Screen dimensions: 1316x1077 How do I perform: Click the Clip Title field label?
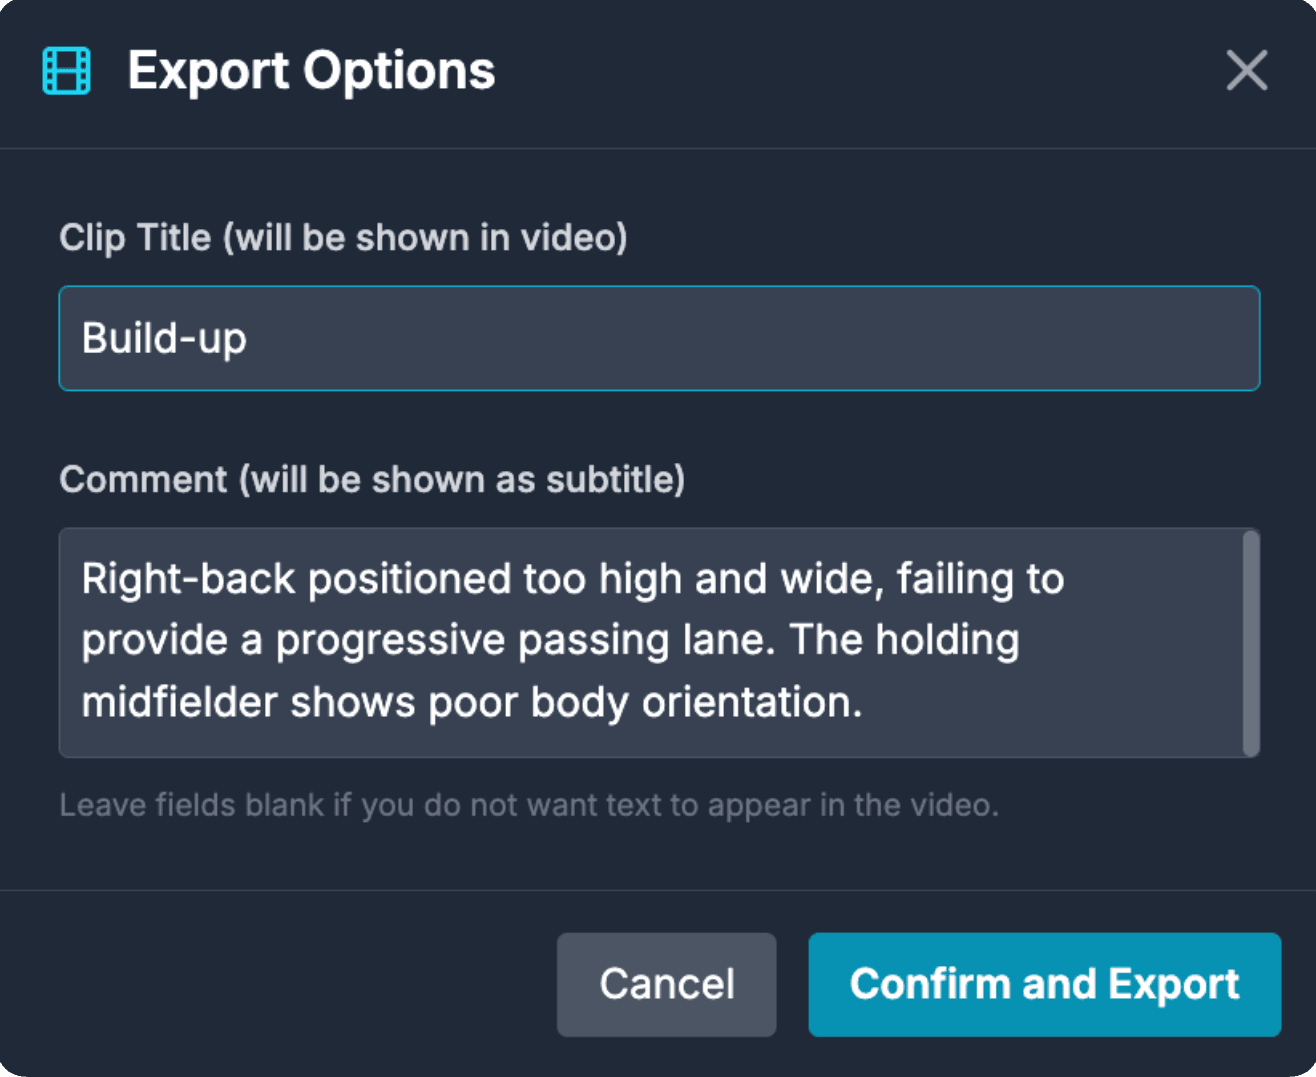[x=344, y=237]
